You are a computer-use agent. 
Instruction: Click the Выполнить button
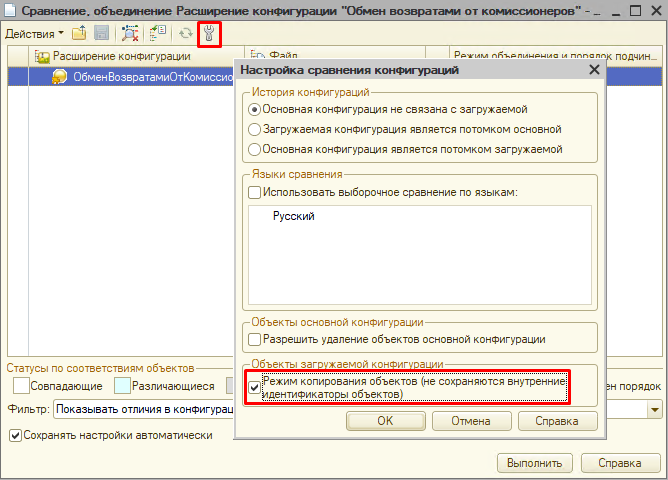click(x=535, y=463)
